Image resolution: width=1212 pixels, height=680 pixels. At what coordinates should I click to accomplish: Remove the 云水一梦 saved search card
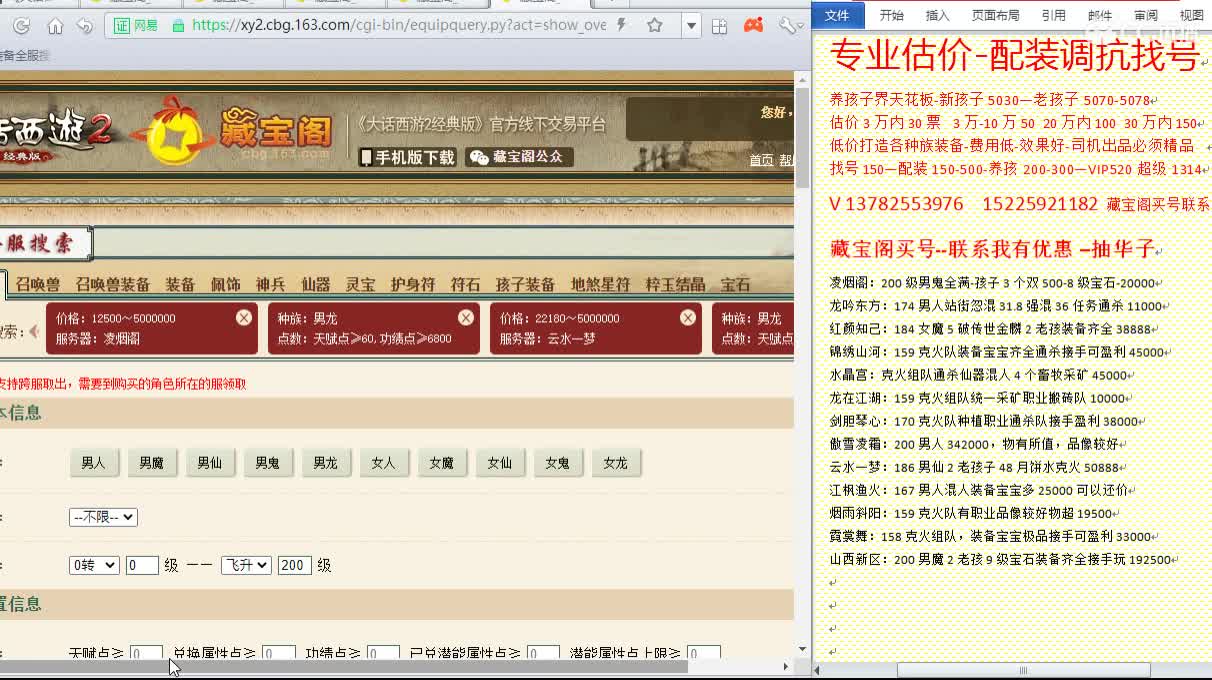(688, 317)
